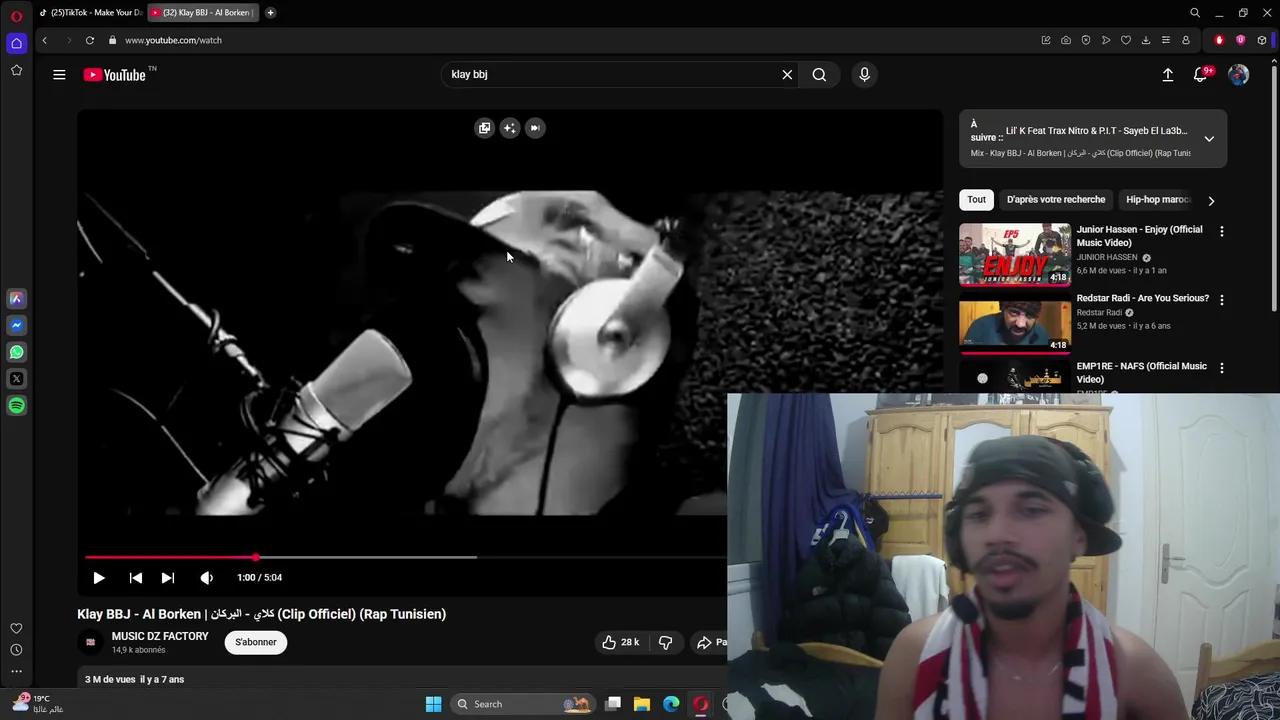This screenshot has width=1280, height=720.
Task: Start voice search with microphone icon
Action: pos(864,74)
